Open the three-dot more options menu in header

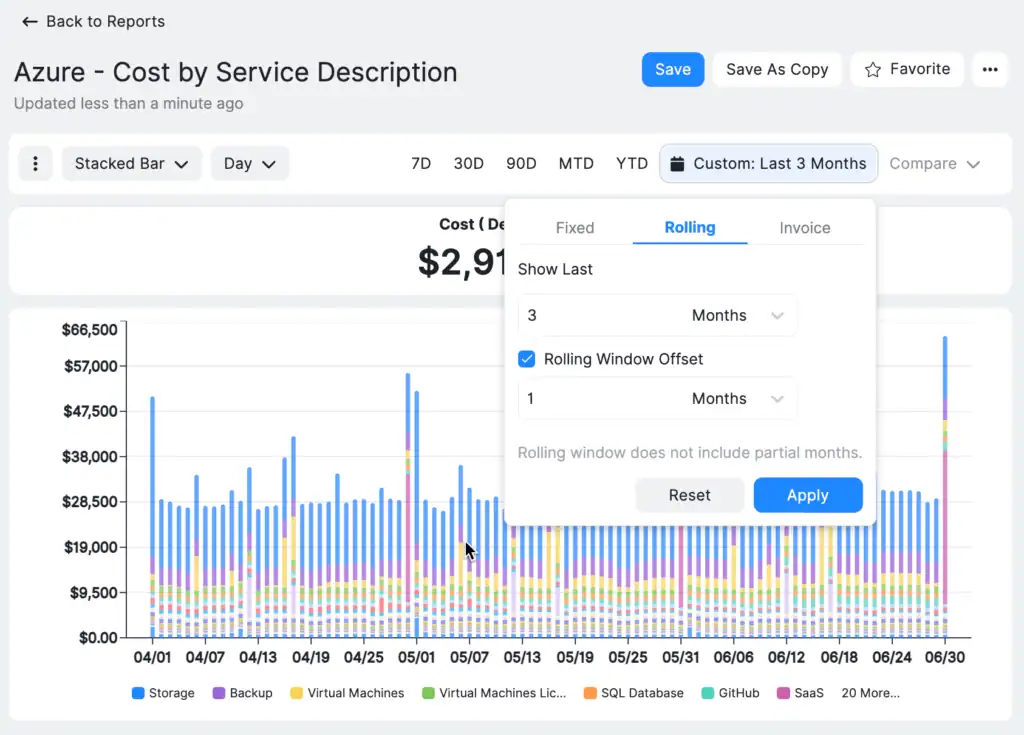click(990, 69)
